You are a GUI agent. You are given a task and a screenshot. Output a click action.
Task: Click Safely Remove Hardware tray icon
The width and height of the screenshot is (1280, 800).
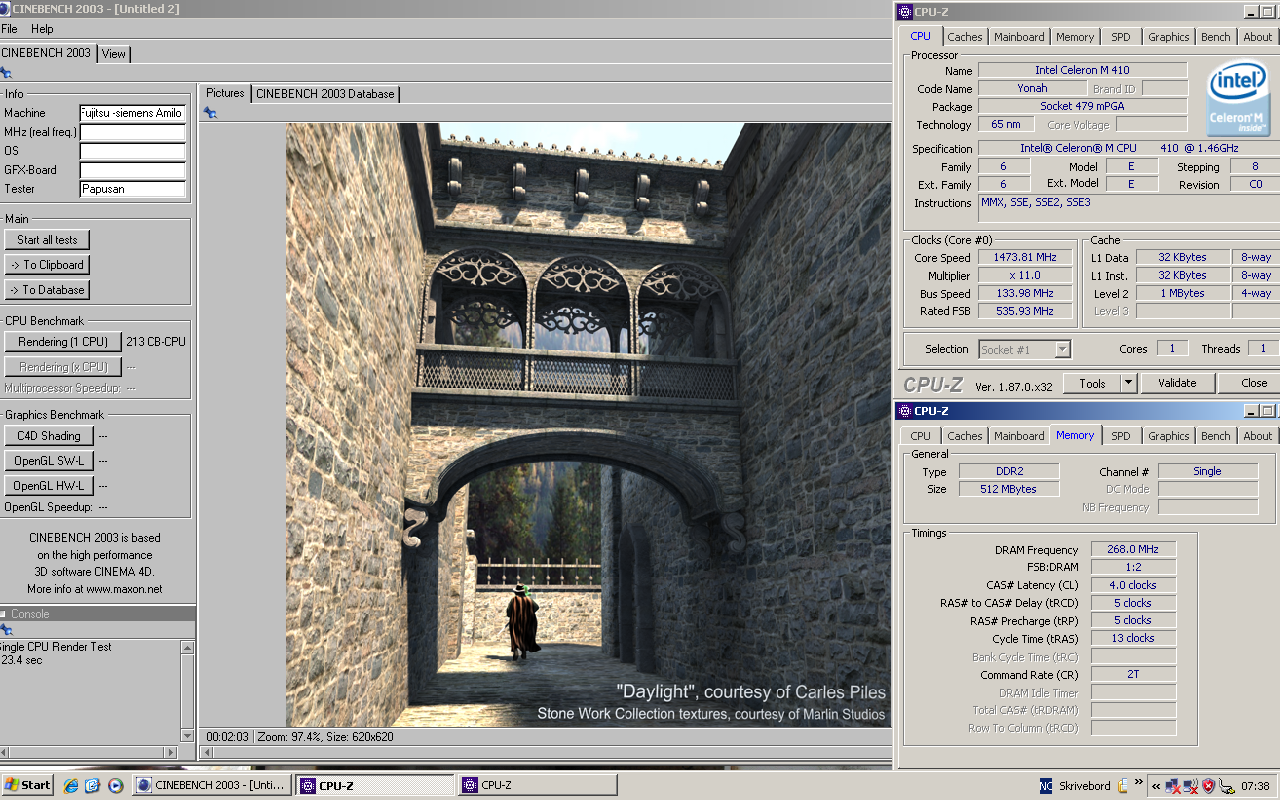click(x=1226, y=786)
